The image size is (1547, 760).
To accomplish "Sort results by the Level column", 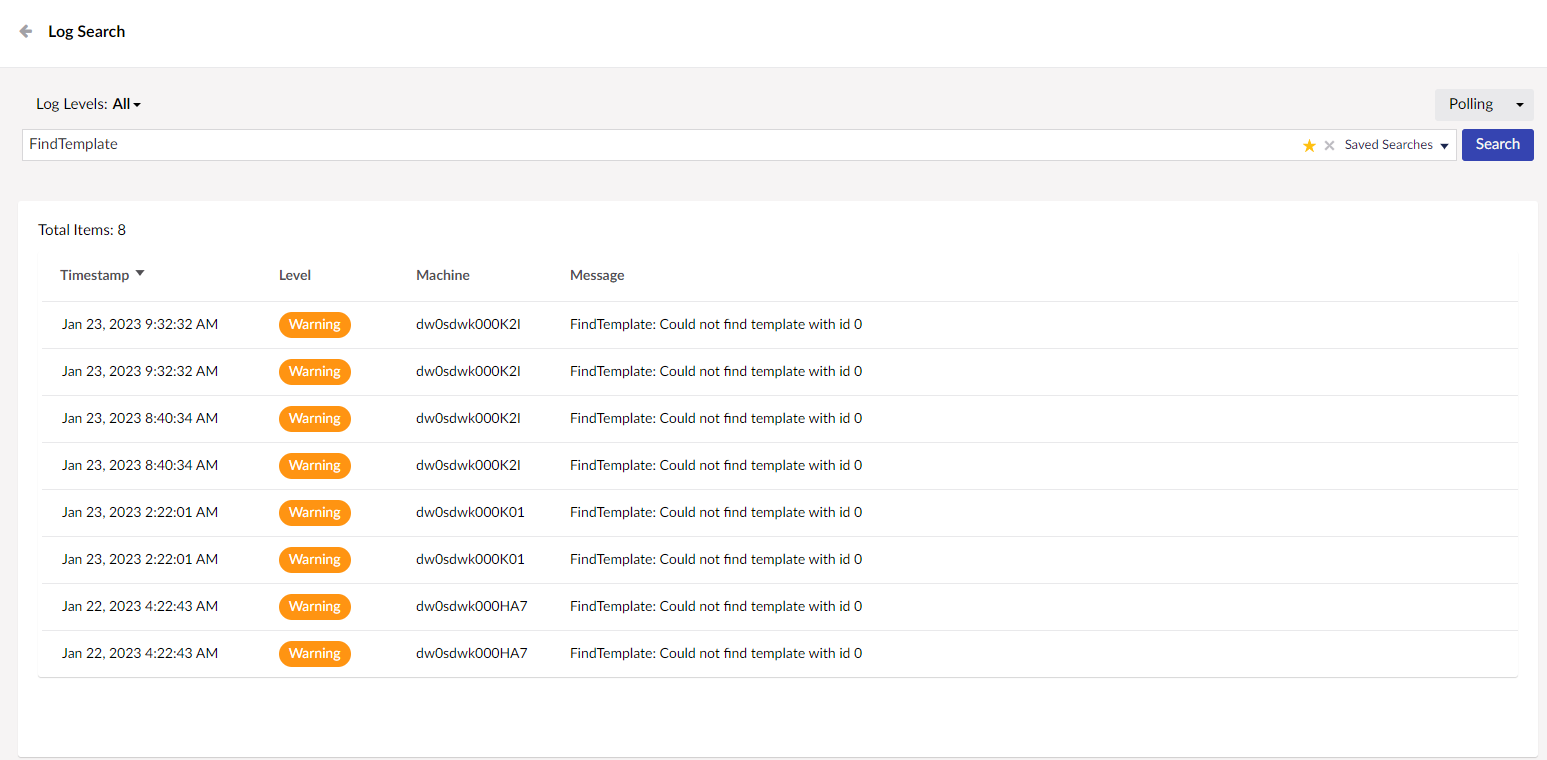I will [x=295, y=274].
